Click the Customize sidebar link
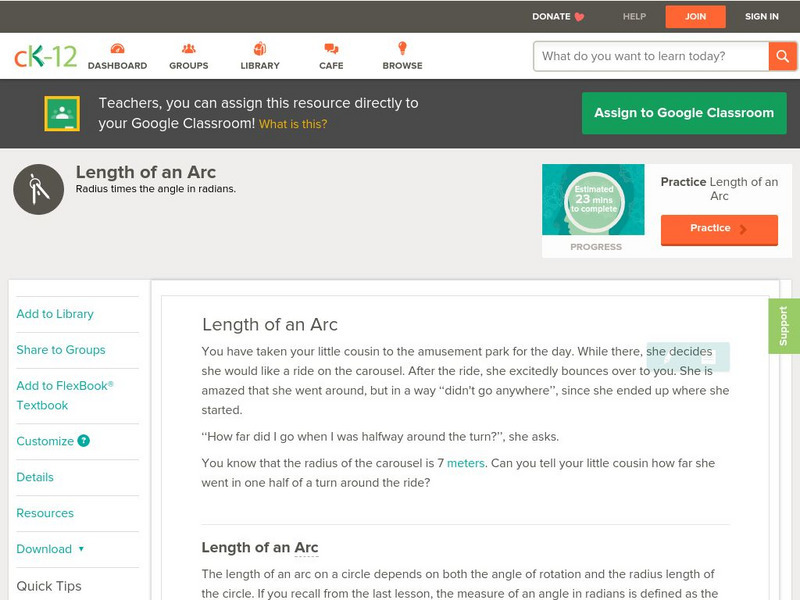800x600 pixels. point(45,441)
